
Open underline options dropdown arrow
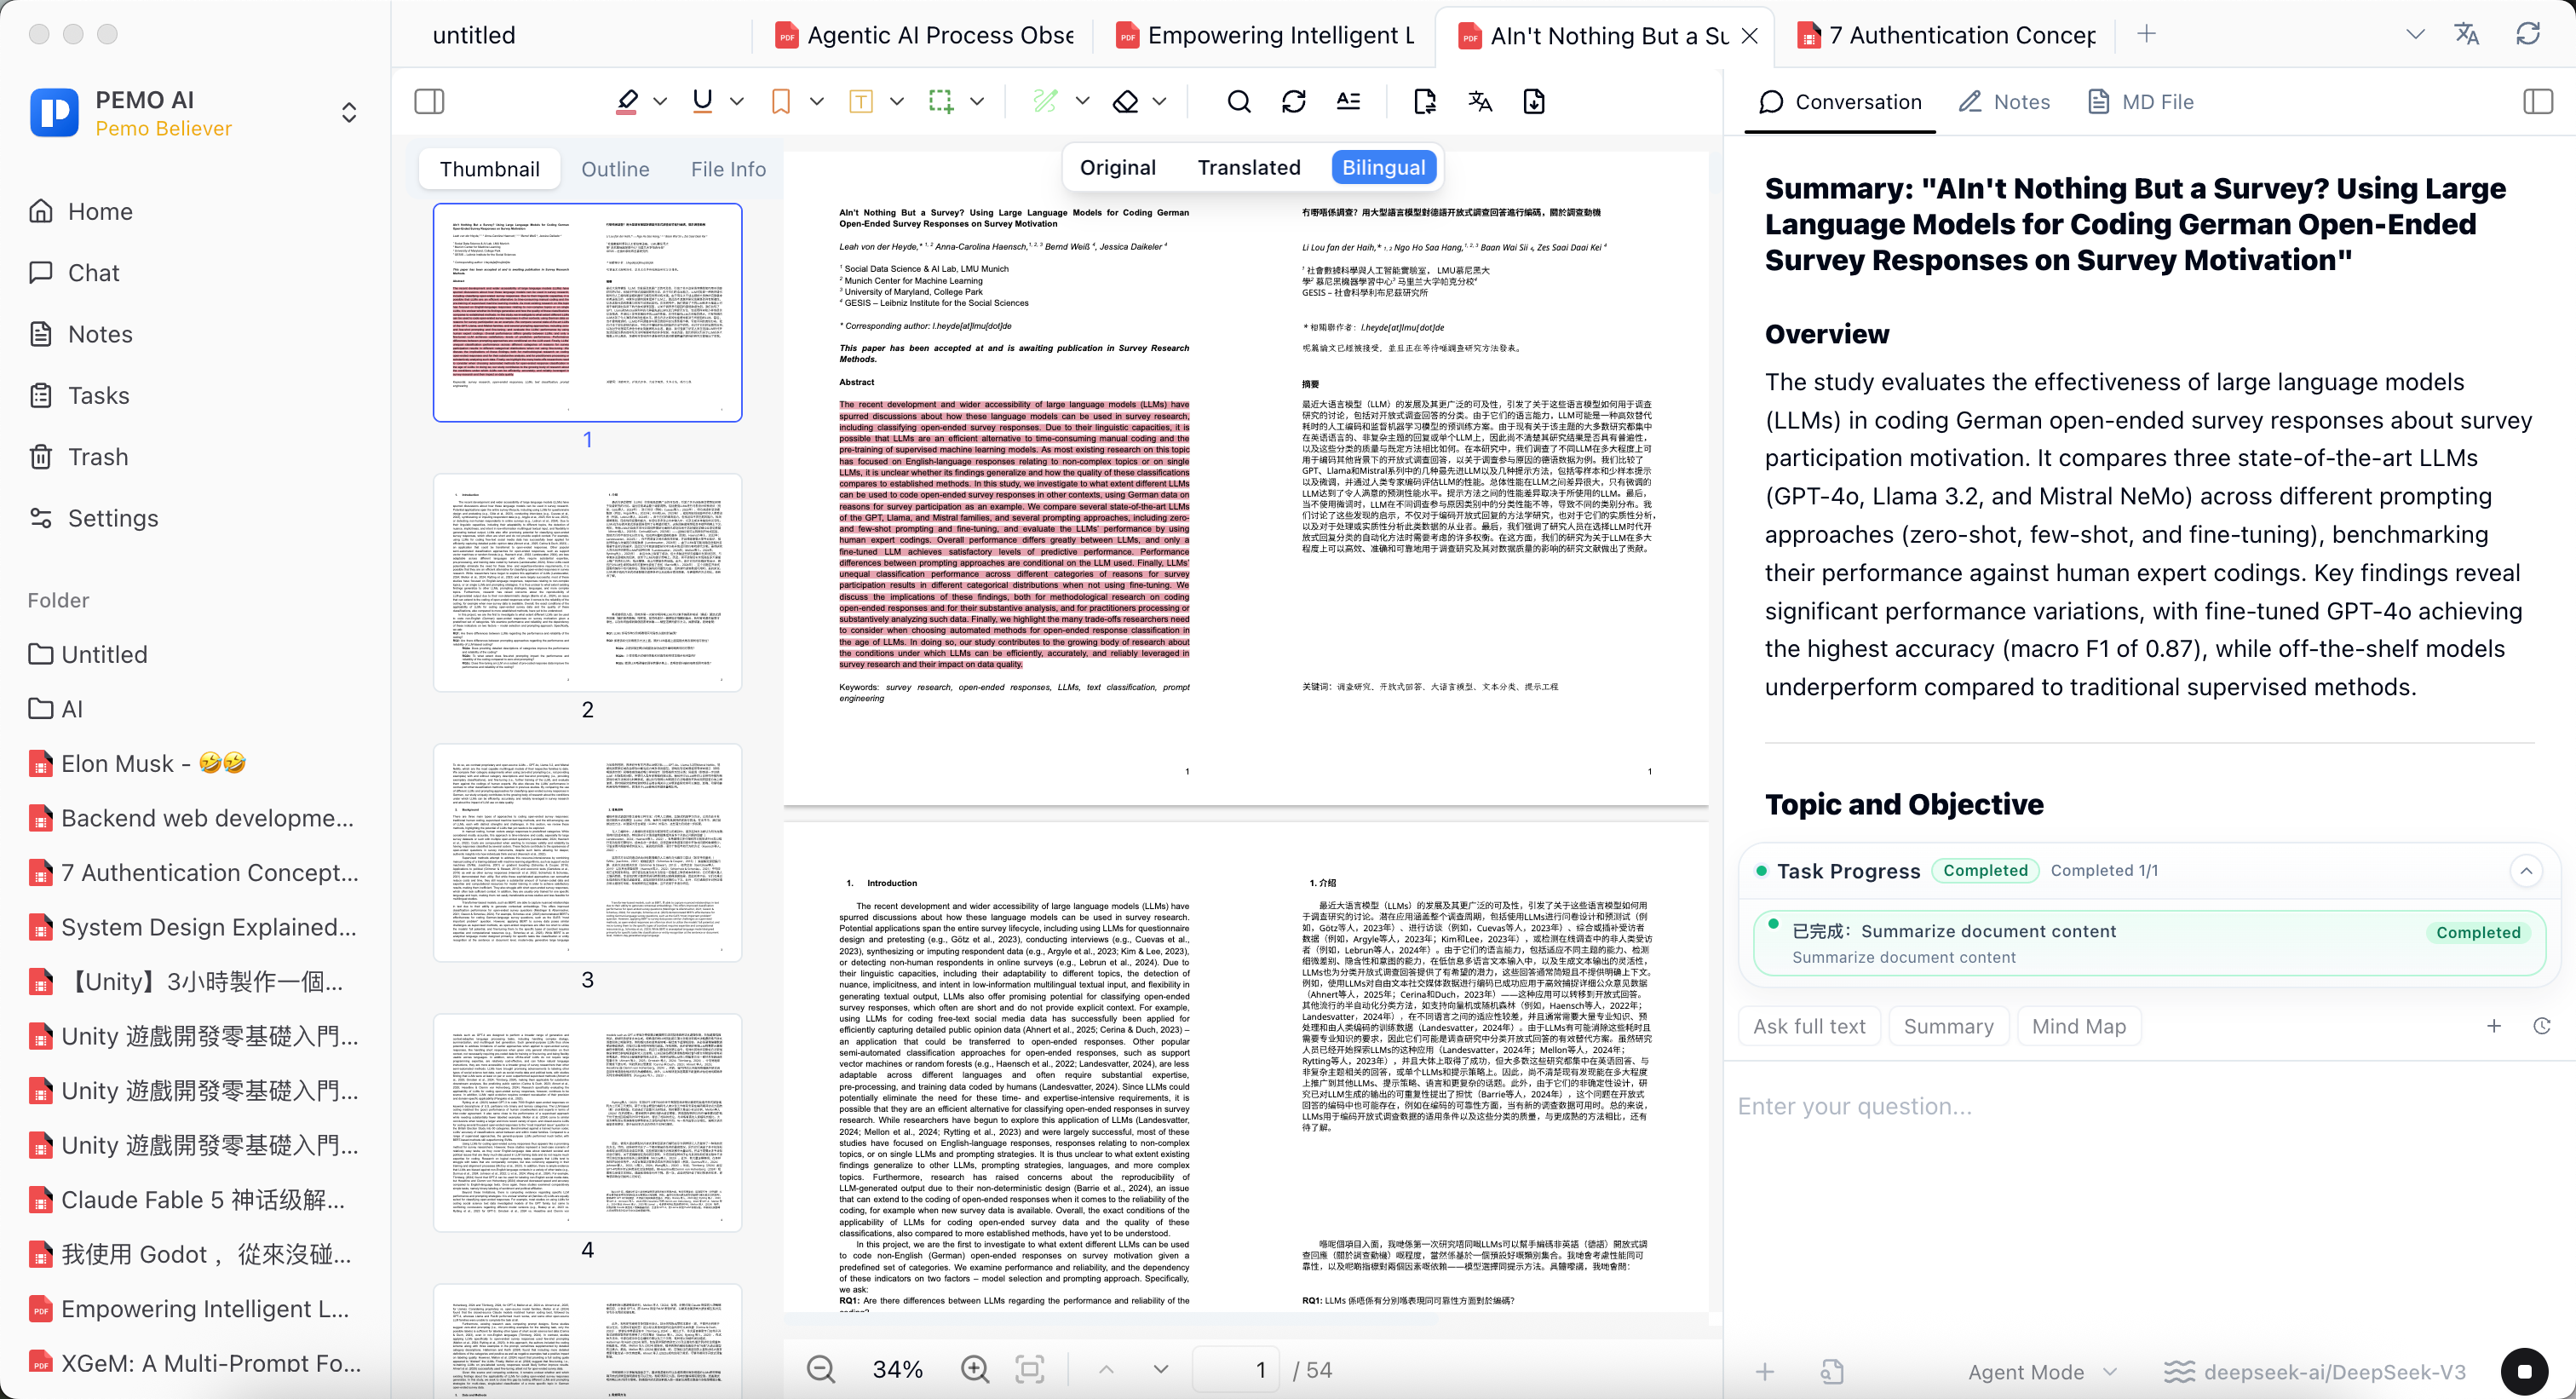point(737,101)
